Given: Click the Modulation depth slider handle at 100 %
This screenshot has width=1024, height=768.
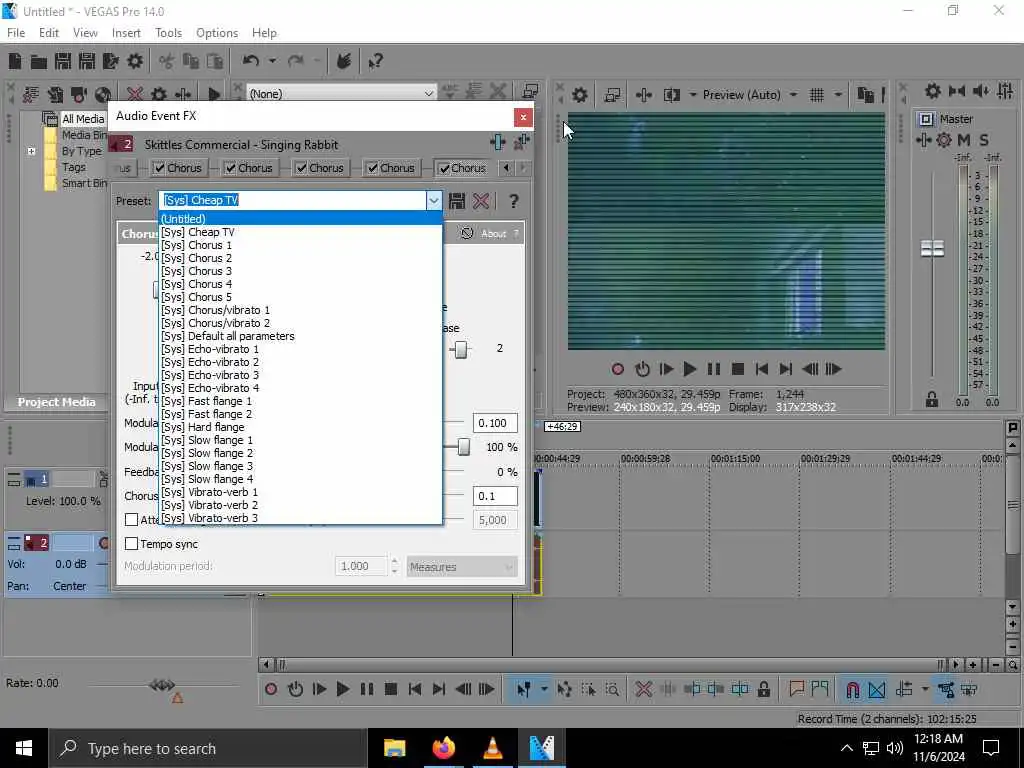Looking at the screenshot, I should 463,447.
